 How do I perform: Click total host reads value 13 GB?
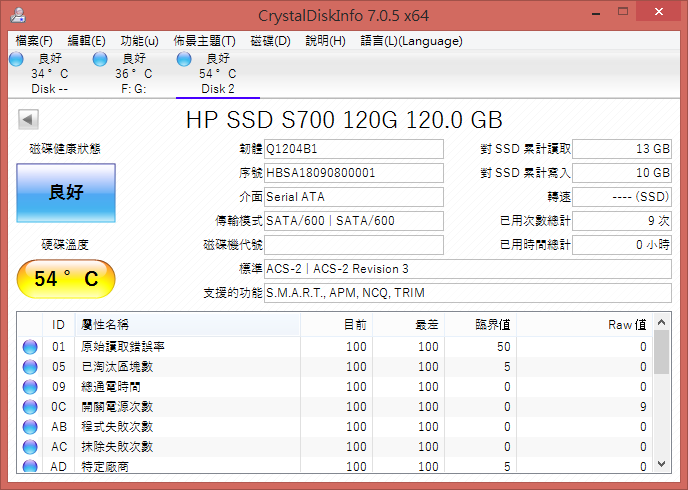tap(622, 149)
